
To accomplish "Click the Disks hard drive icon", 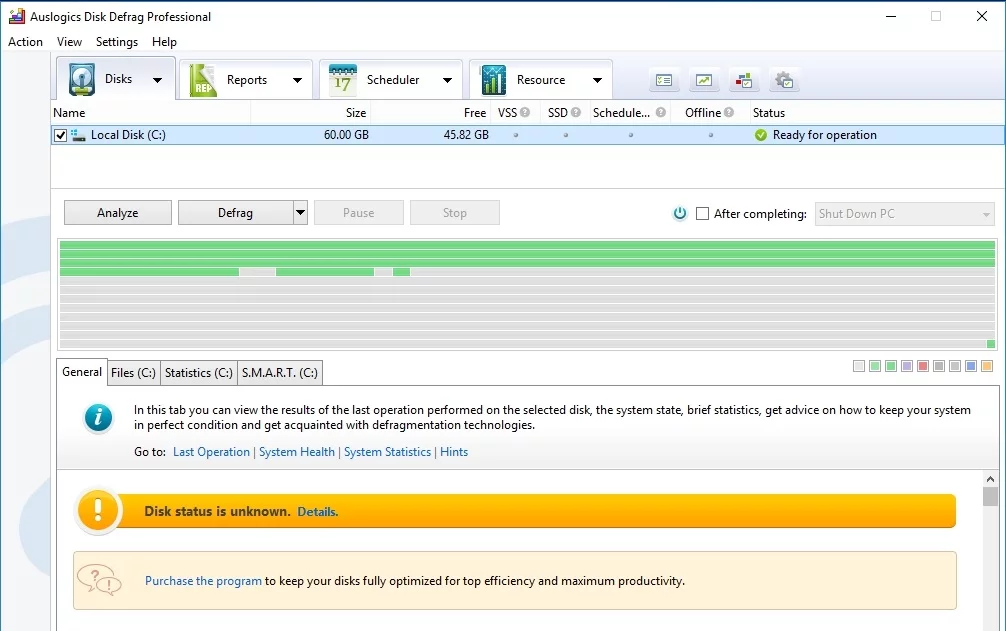I will 81,80.
